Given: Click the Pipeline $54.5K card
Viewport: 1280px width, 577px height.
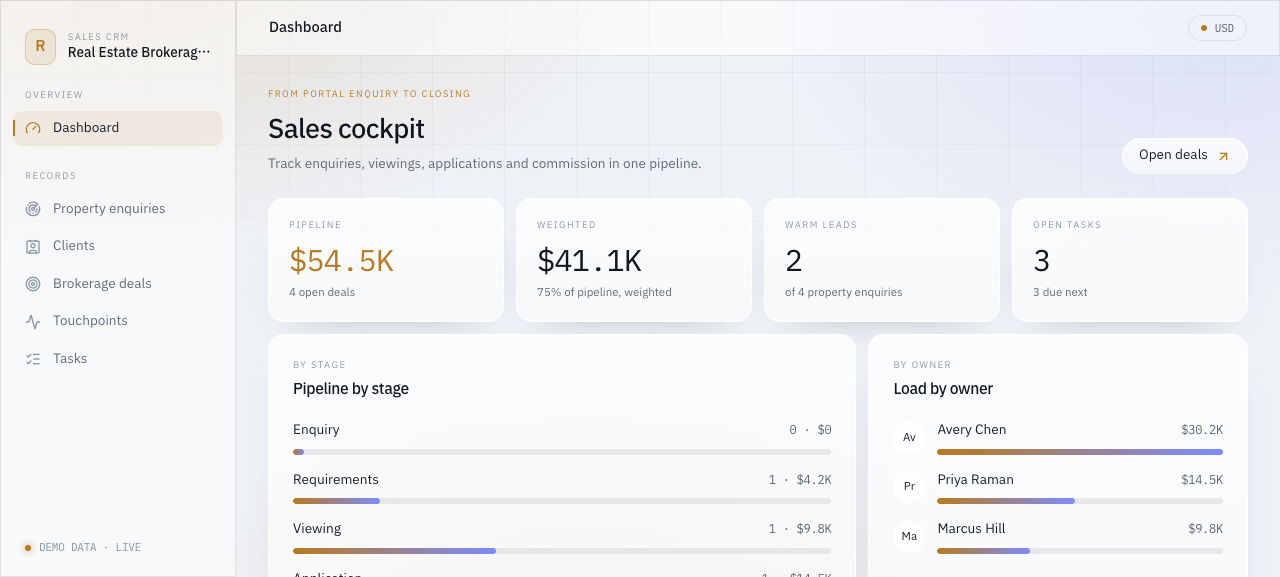Looking at the screenshot, I should (386, 260).
